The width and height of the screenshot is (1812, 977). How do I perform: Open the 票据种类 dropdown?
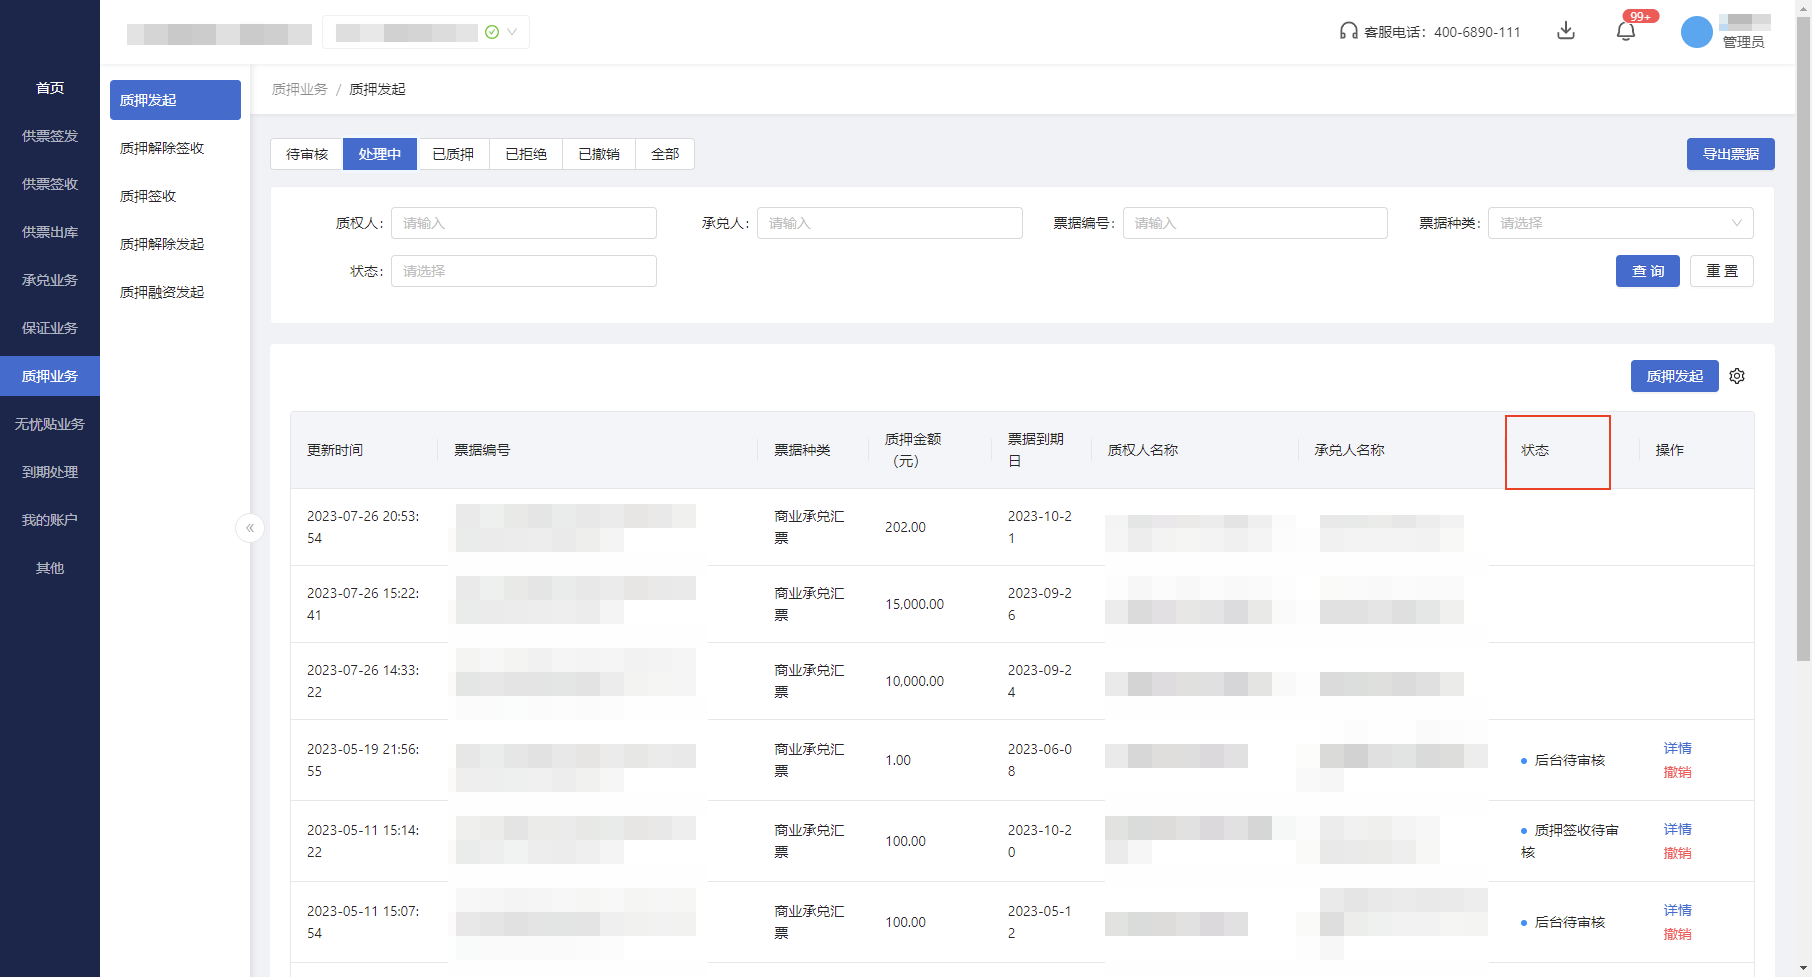tap(1620, 223)
